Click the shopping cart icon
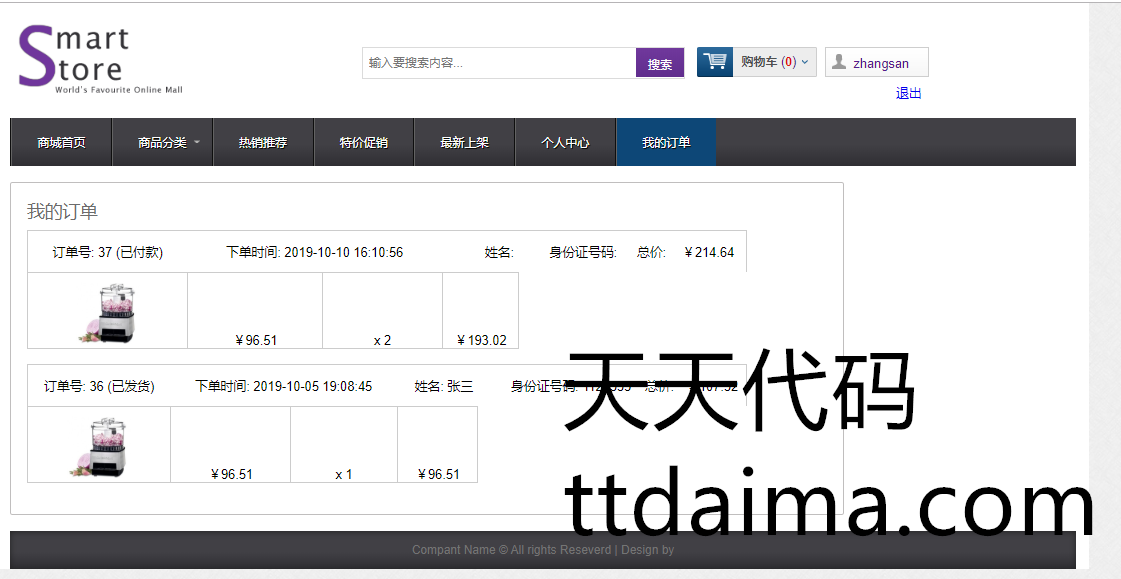The image size is (1121, 579). tap(715, 62)
